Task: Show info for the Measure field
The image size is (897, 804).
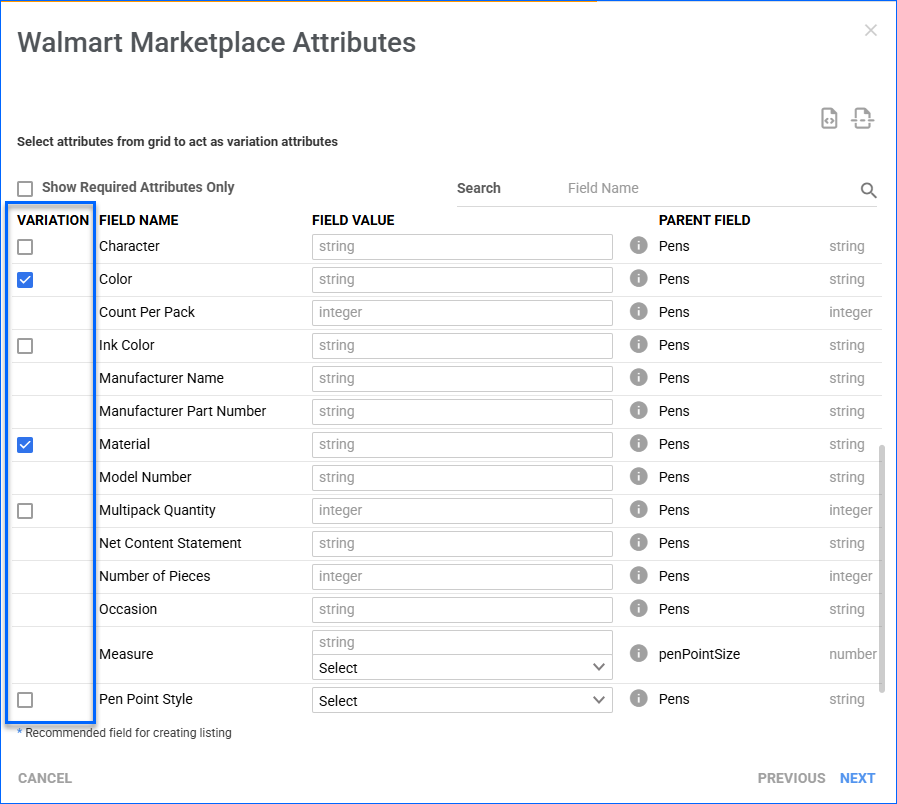Action: click(639, 654)
